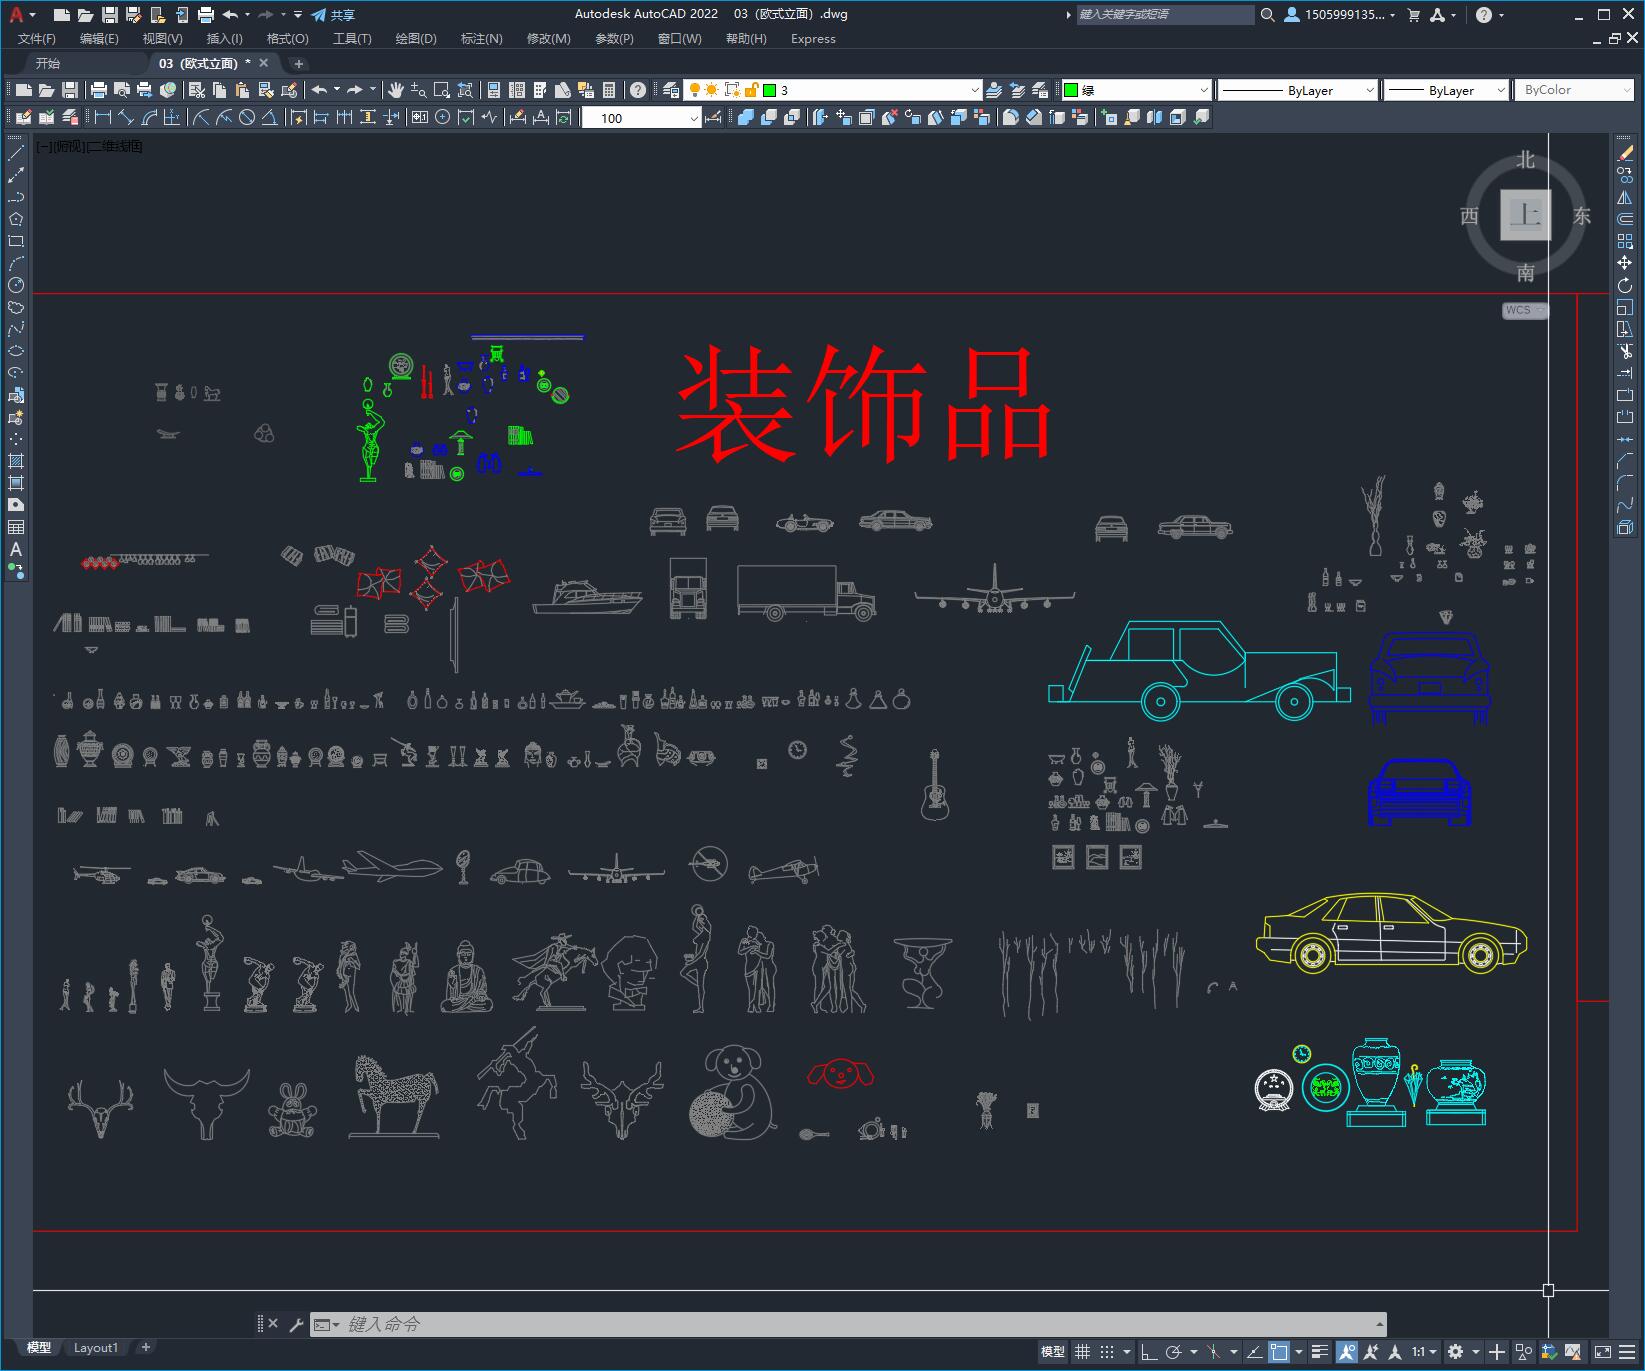This screenshot has width=1645, height=1371.
Task: Open the Hatch tool
Action: click(x=16, y=459)
